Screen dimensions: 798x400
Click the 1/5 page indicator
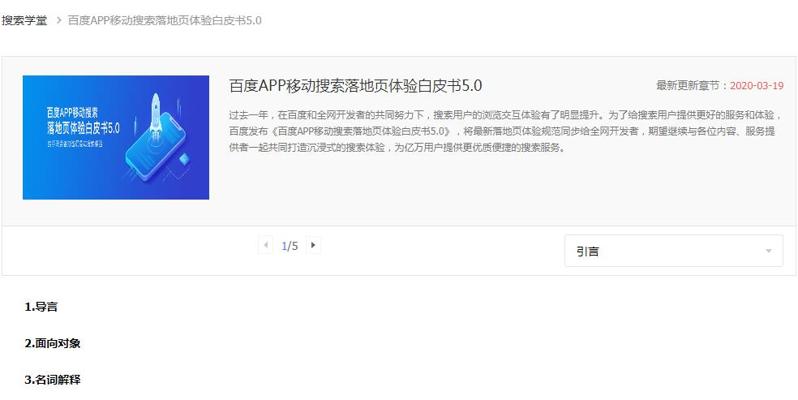[290, 246]
